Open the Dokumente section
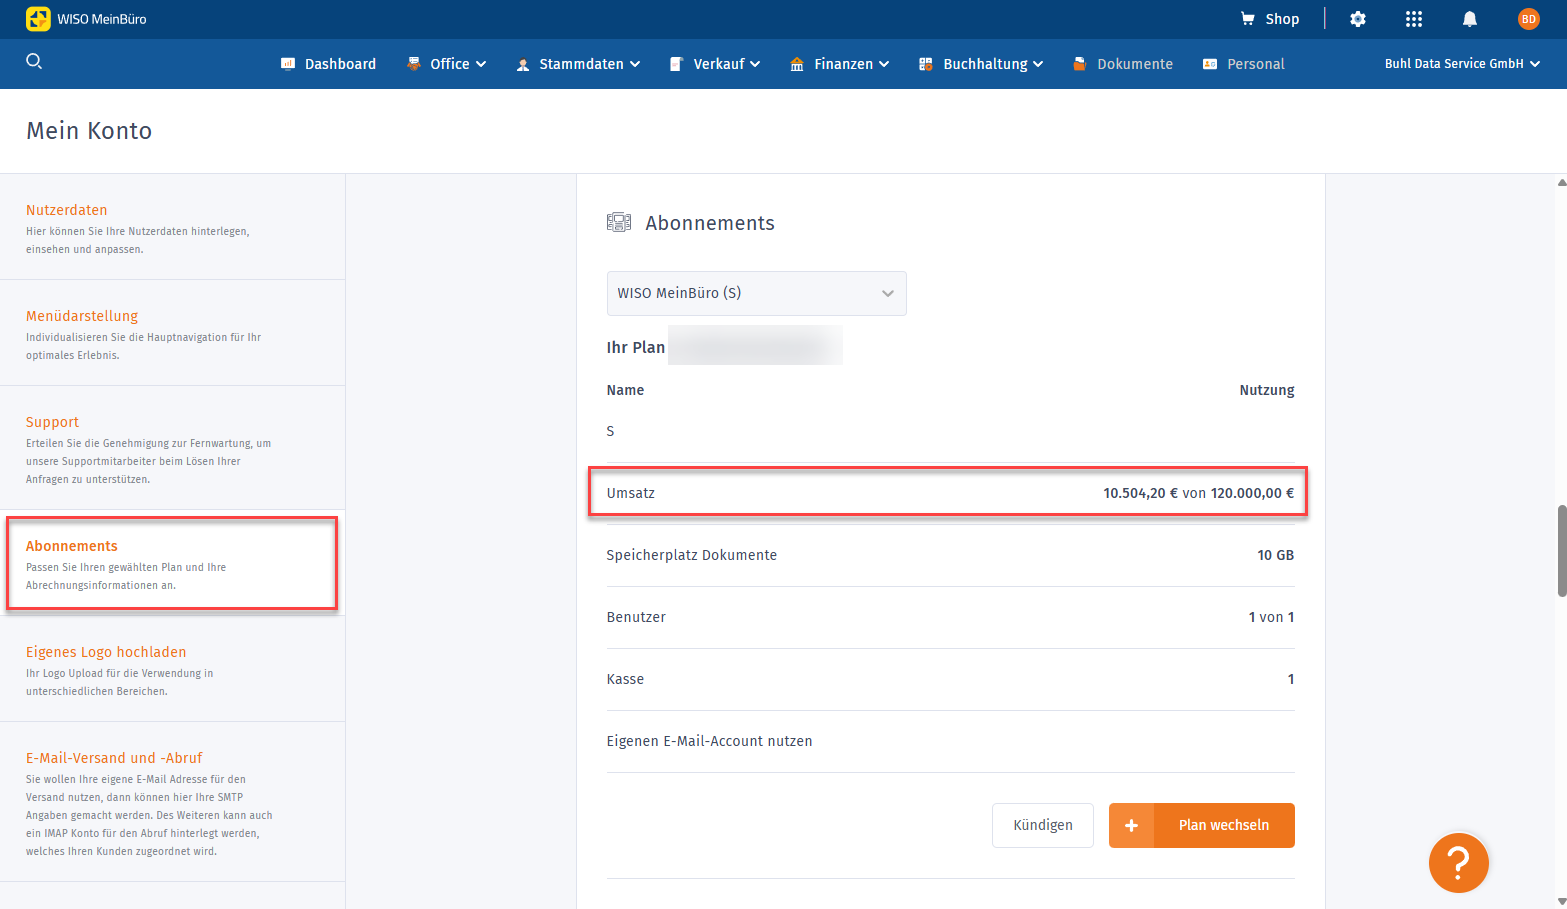 tap(1135, 64)
